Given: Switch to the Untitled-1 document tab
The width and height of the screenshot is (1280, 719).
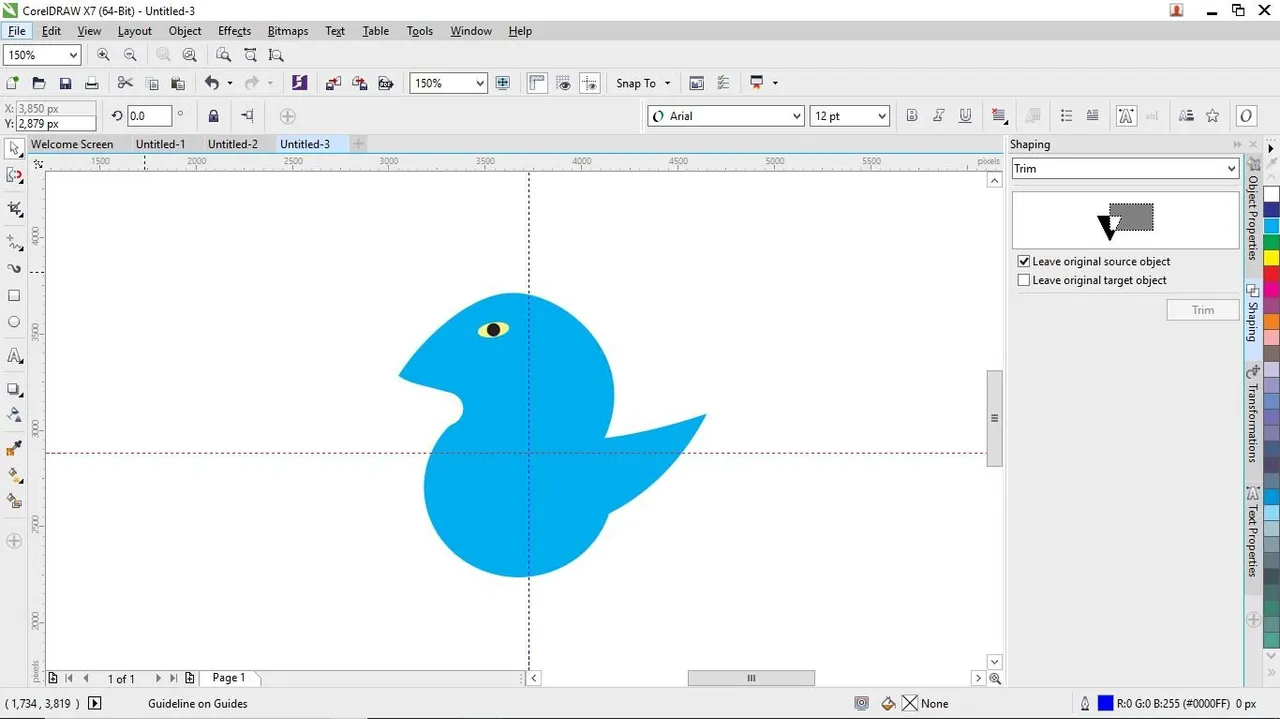Looking at the screenshot, I should click(x=161, y=144).
